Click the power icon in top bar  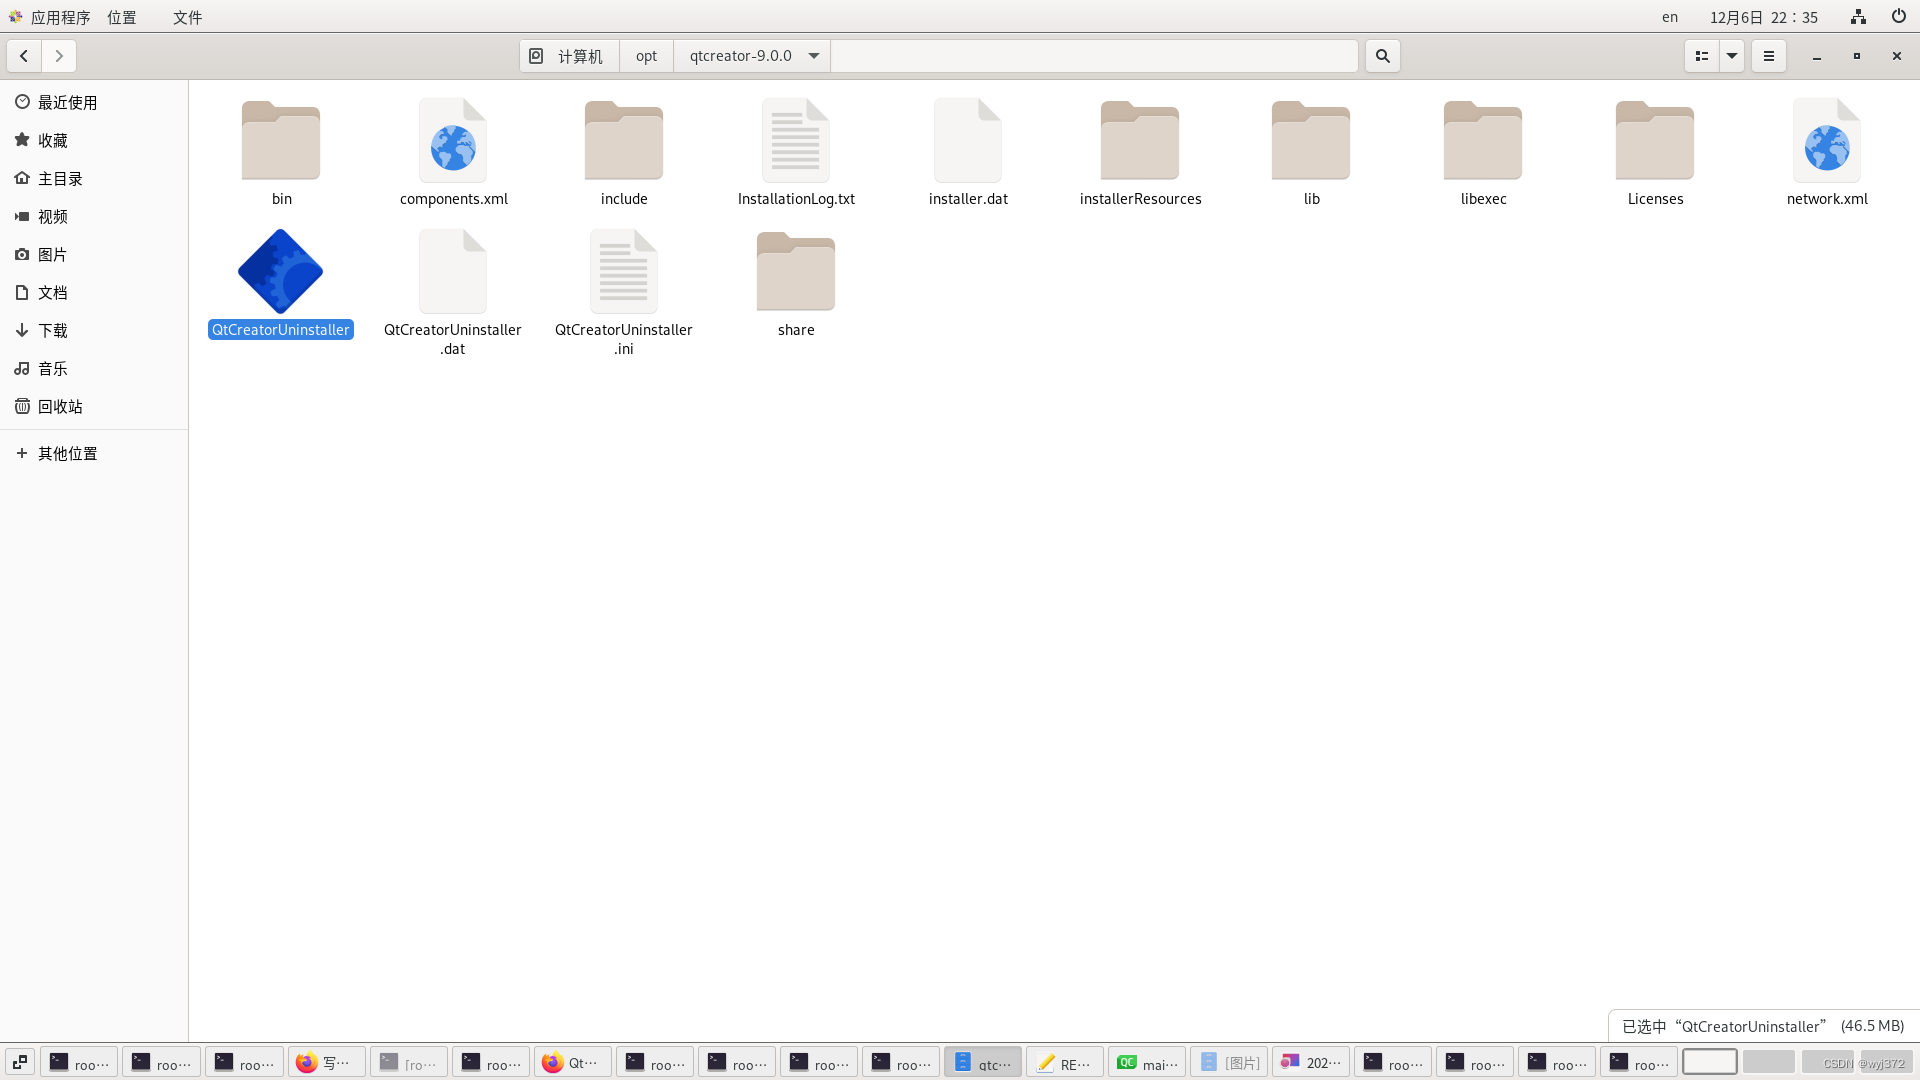coord(1897,17)
